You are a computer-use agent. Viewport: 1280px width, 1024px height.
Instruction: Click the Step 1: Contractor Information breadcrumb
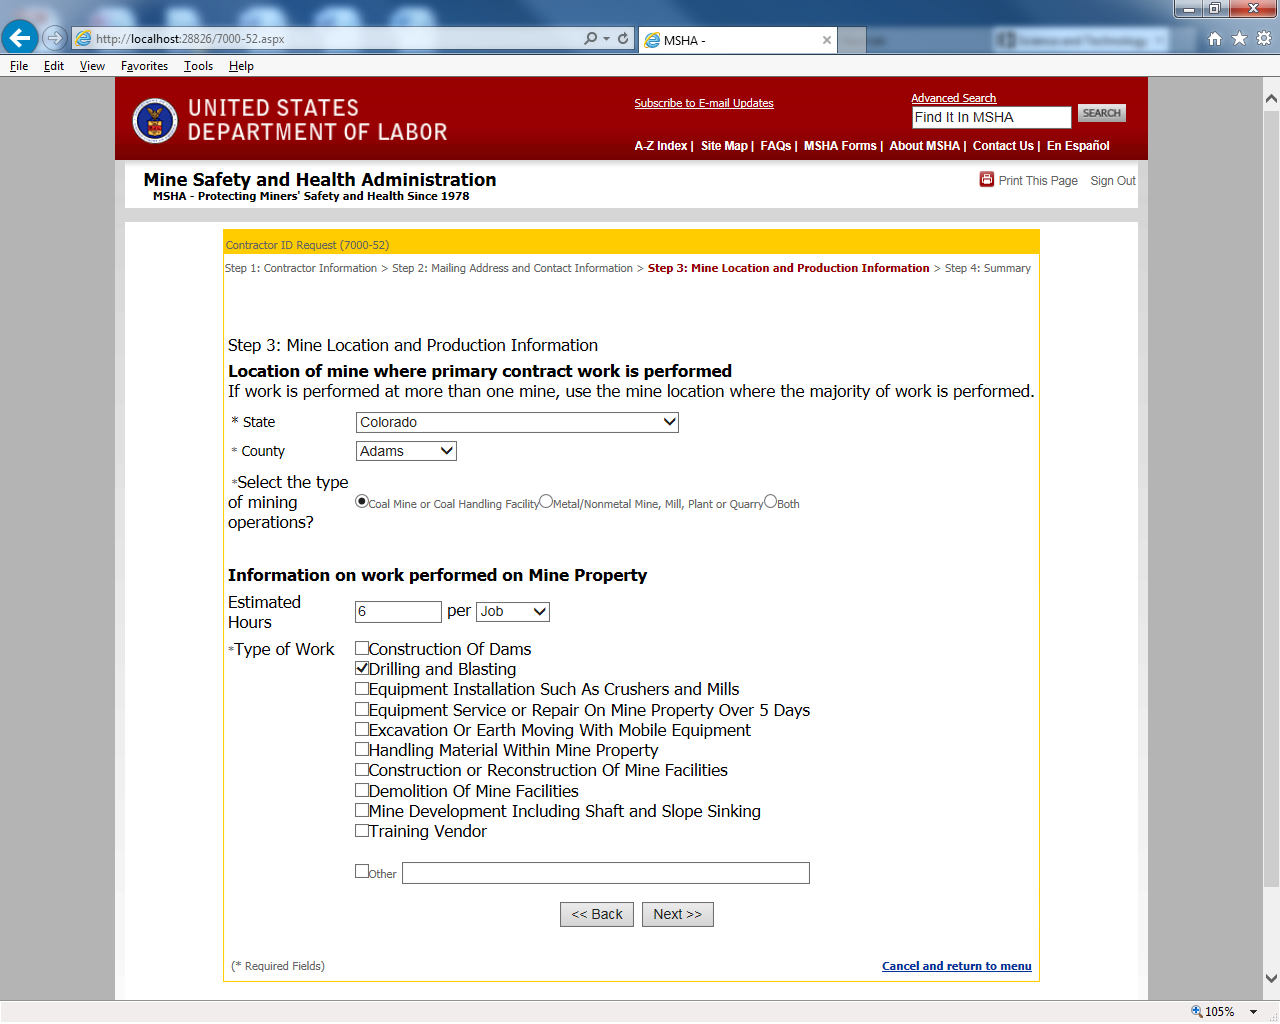point(301,268)
